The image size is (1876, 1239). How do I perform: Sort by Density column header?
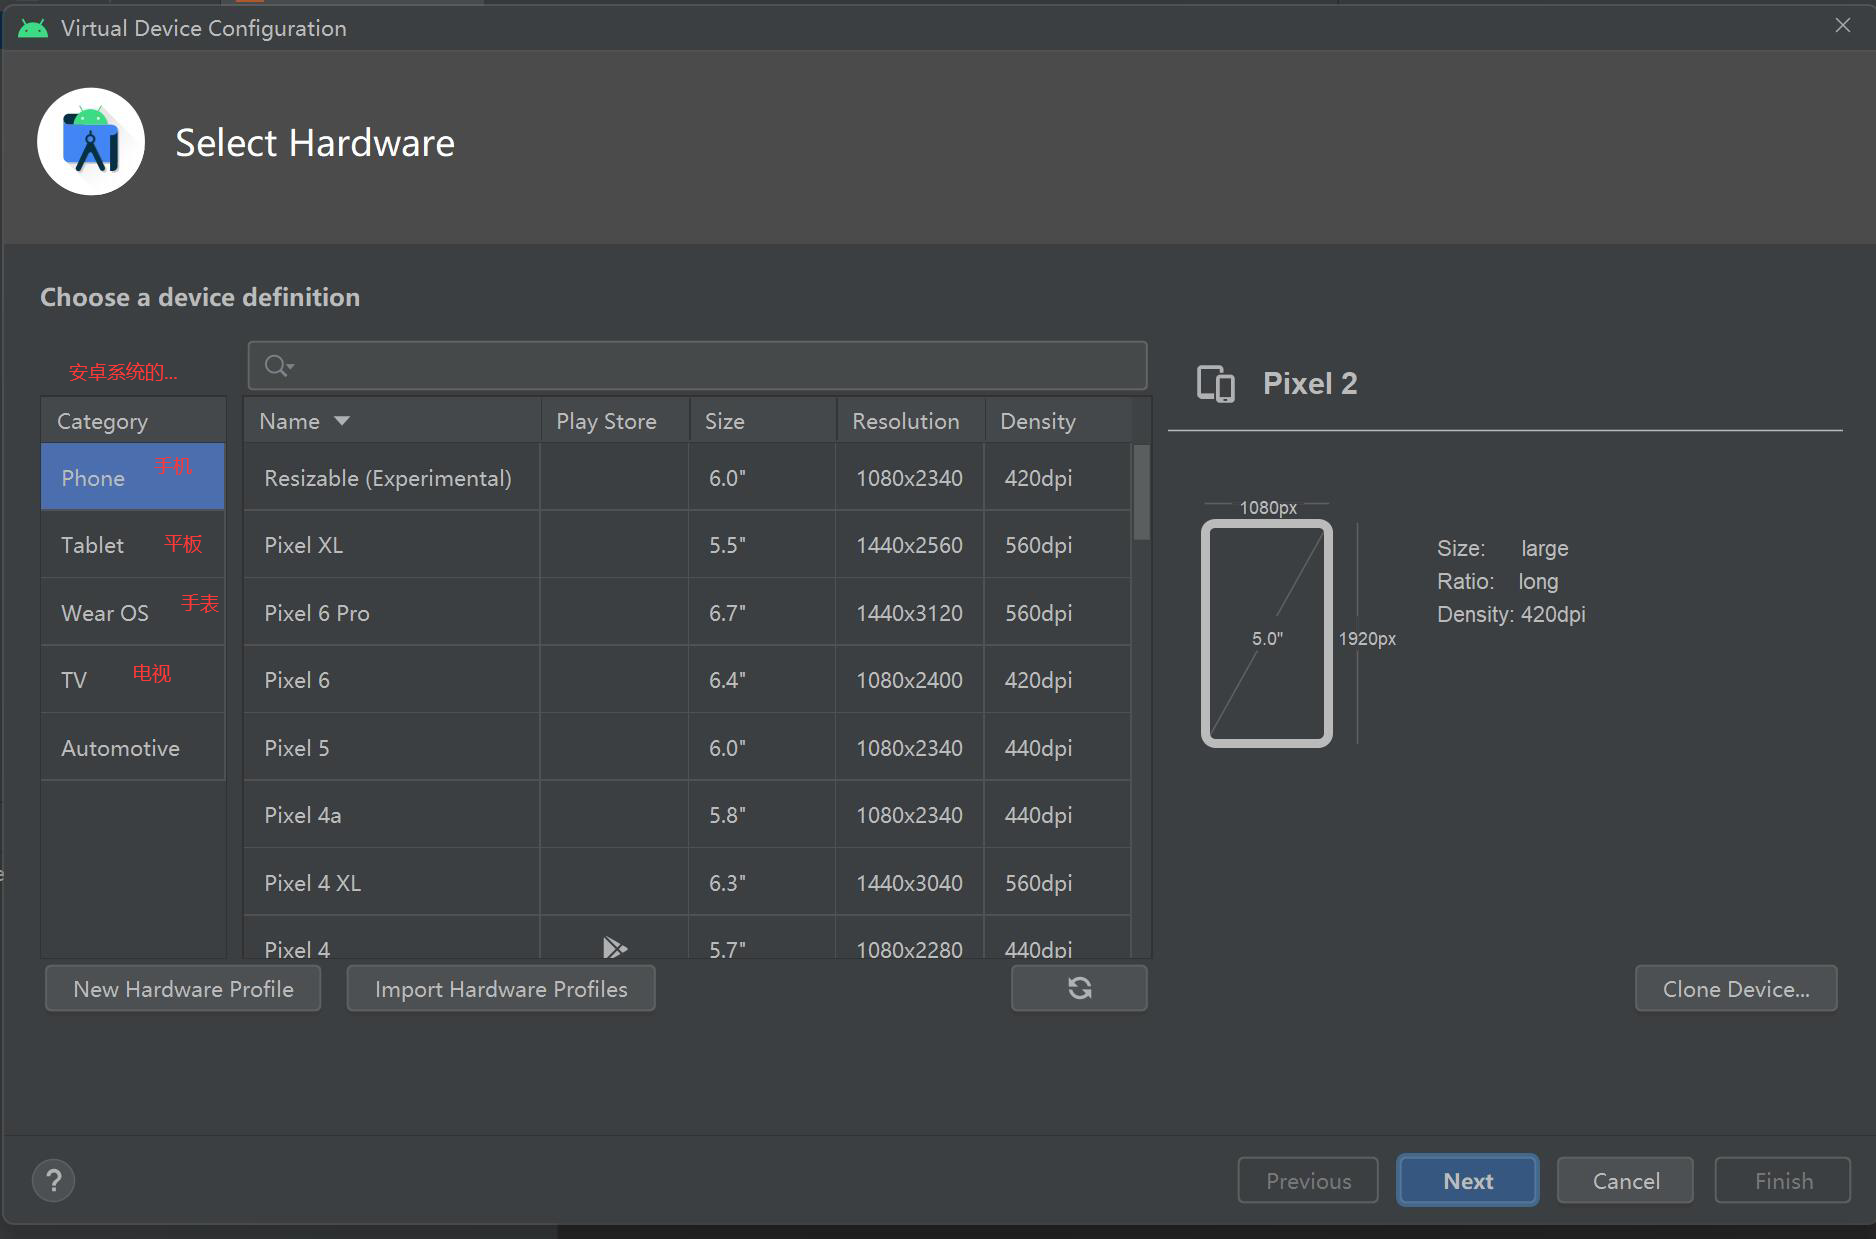coord(1059,421)
